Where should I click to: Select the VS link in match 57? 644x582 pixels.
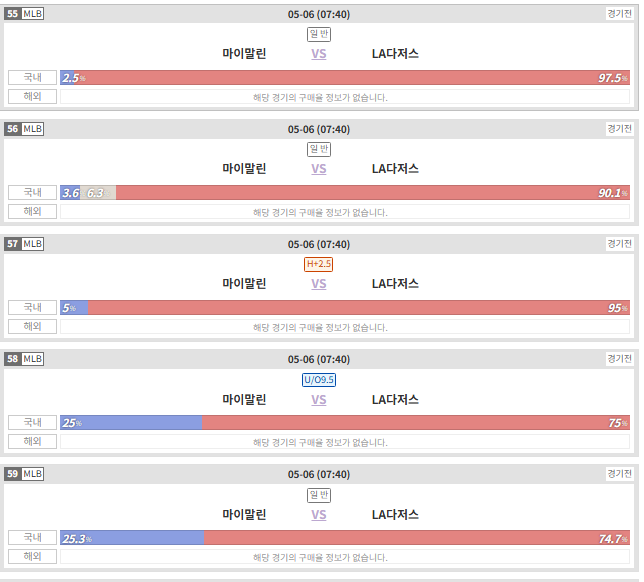point(319,284)
